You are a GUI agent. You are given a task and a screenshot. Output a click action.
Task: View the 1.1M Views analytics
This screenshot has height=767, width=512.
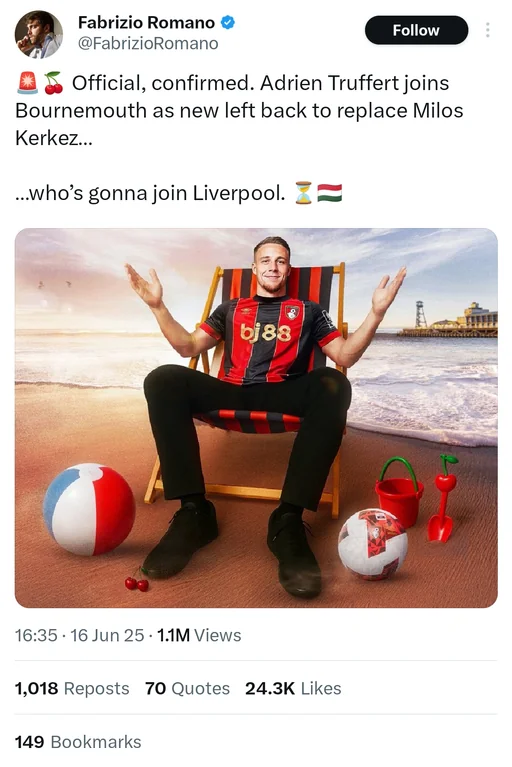[x=199, y=635]
